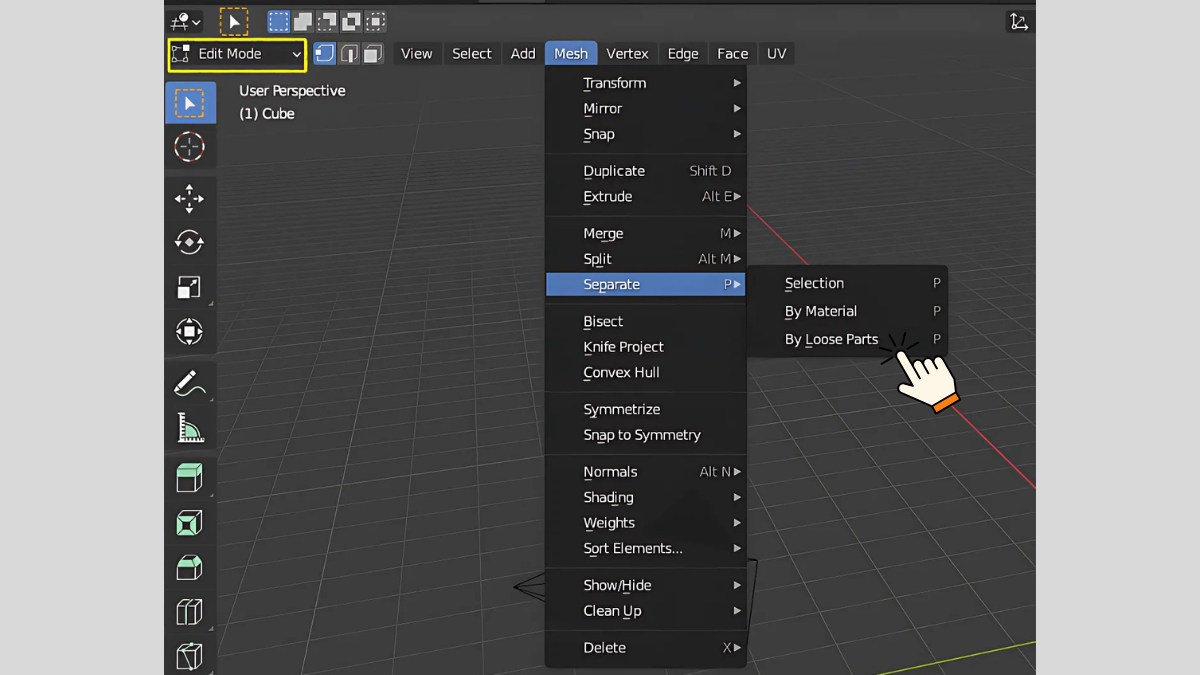Viewport: 1200px width, 675px height.
Task: Choose By Material in the Separate submenu
Action: pos(847,312)
